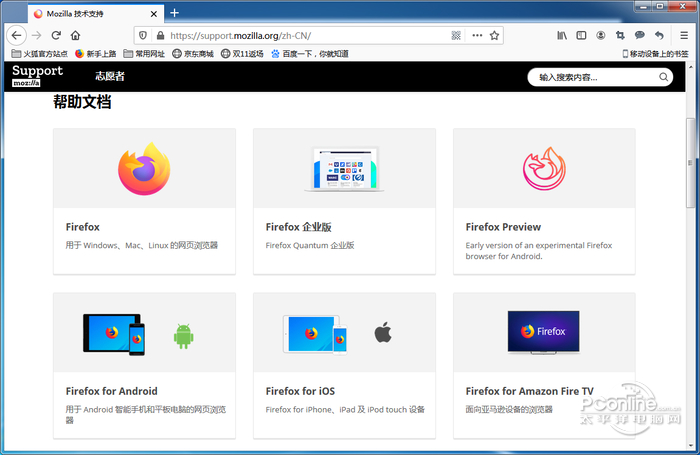Screen dimensions: 700x455
Task: Reload the current page
Action: click(x=56, y=35)
